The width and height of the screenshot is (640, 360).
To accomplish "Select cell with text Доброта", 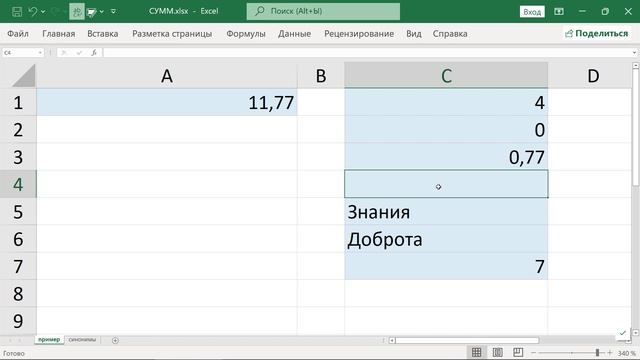I will click(x=446, y=239).
